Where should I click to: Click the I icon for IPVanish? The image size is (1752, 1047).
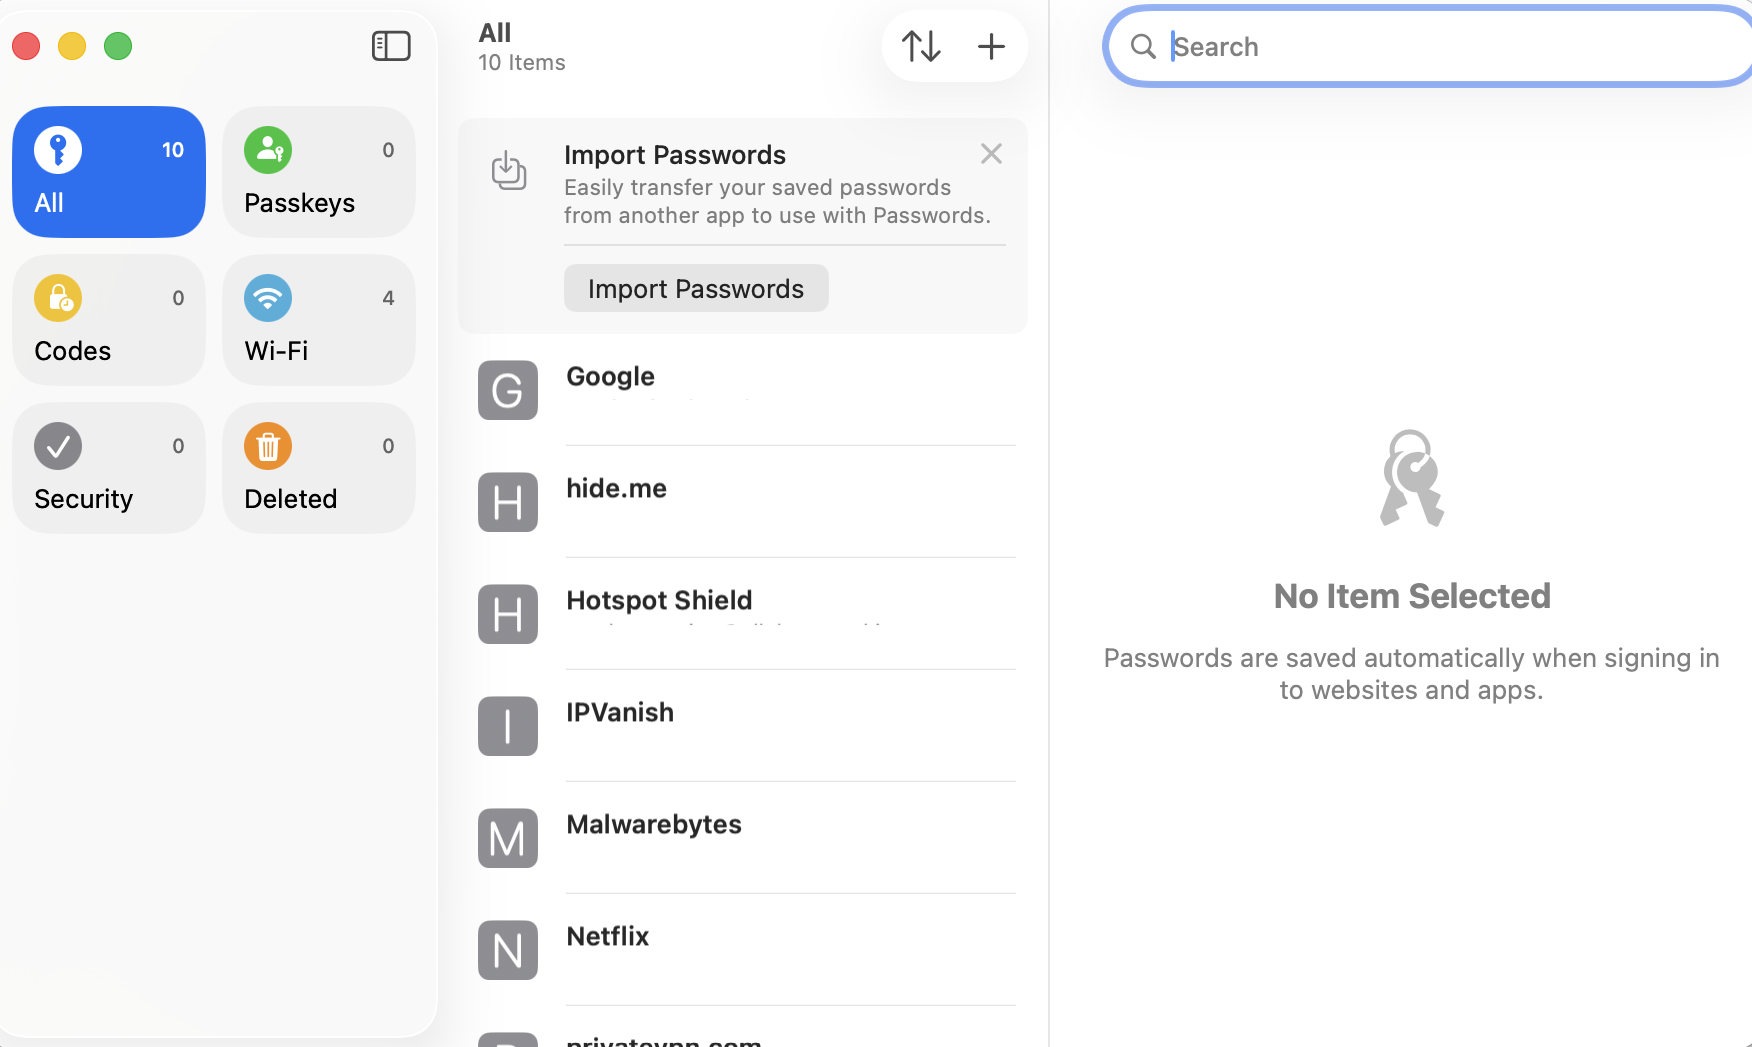(508, 726)
